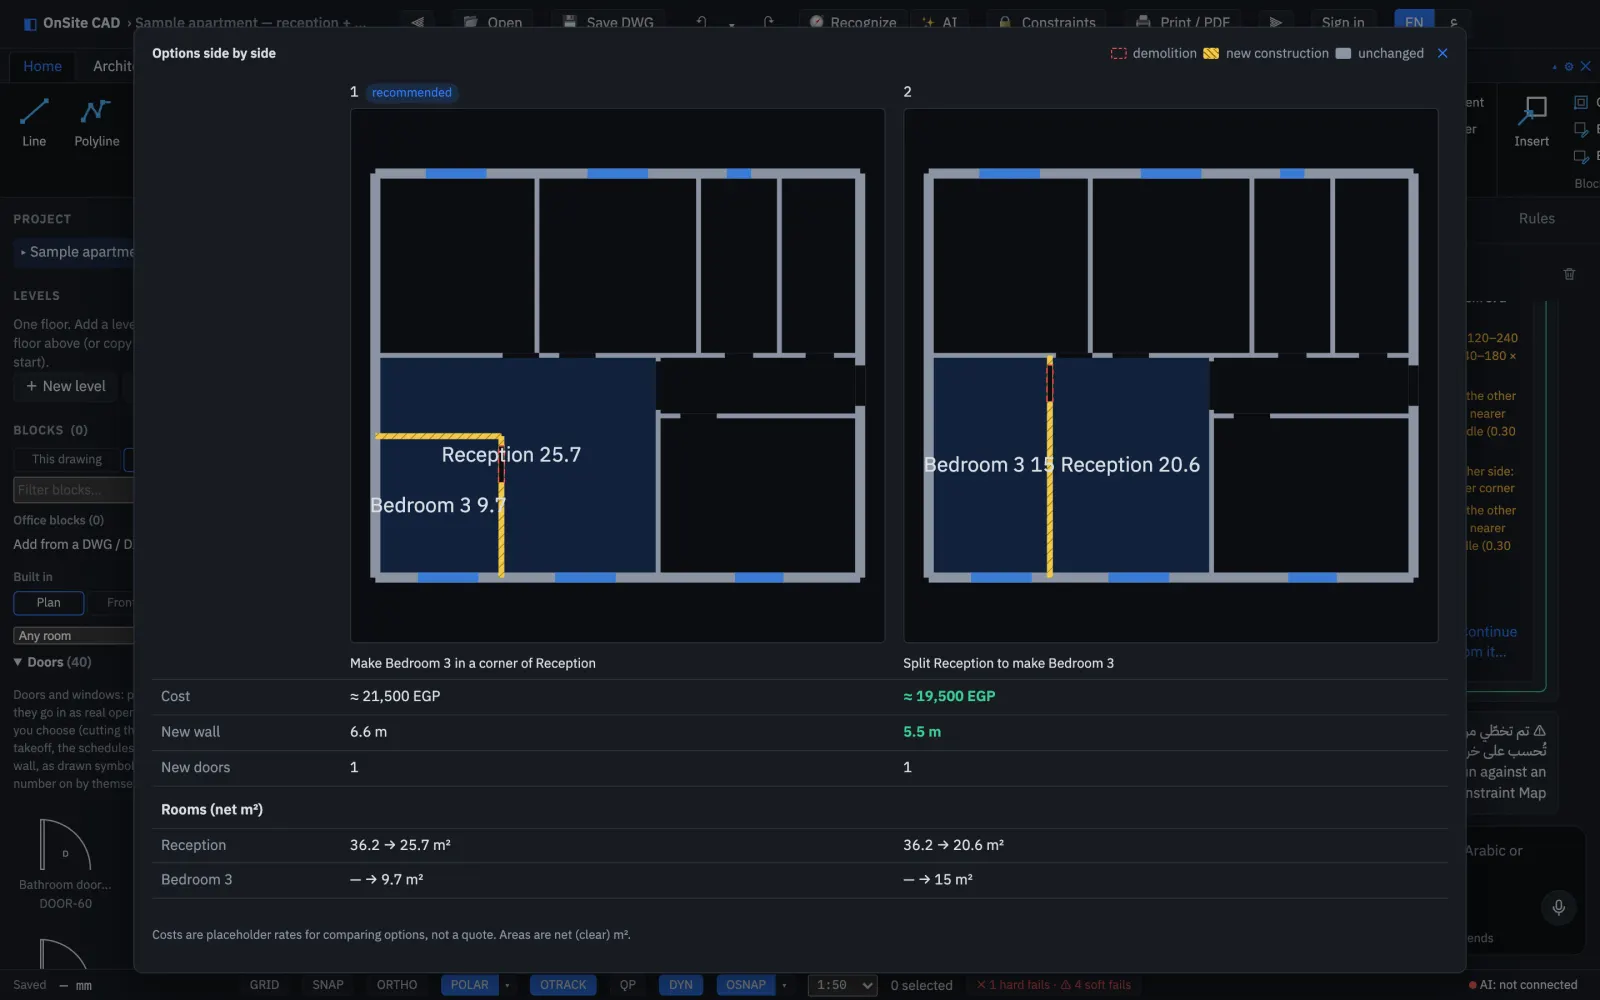Open the Rules tab in right panel

[1536, 218]
